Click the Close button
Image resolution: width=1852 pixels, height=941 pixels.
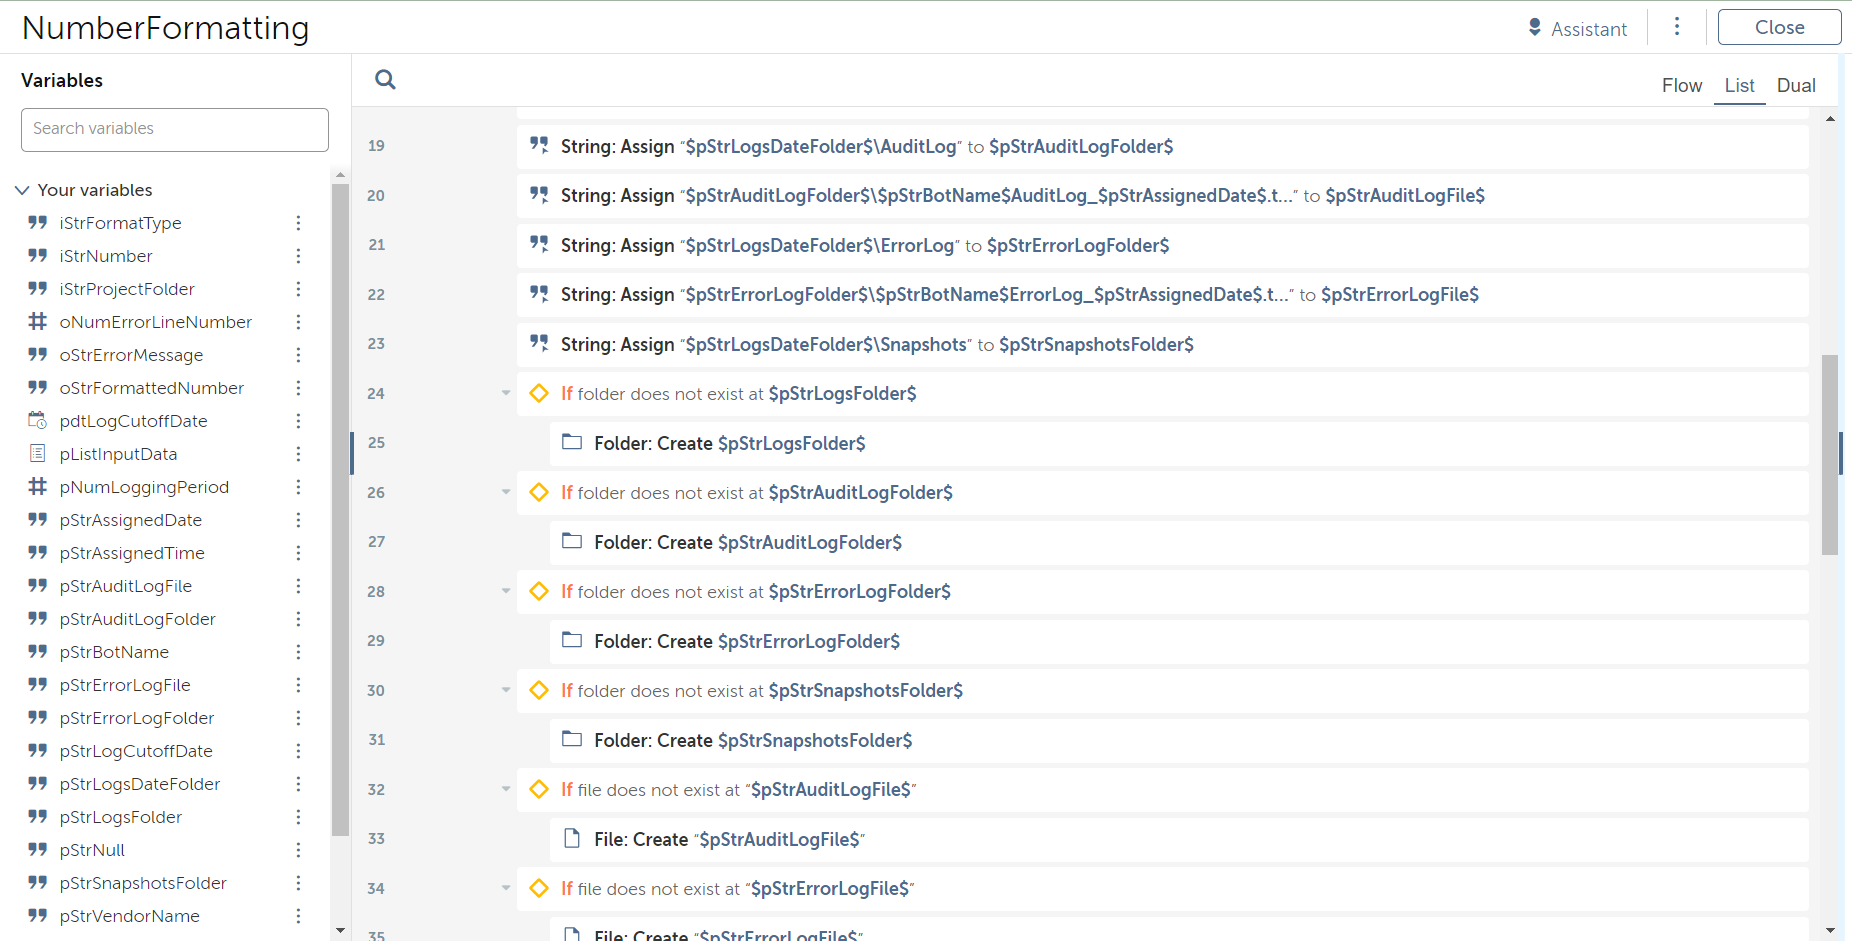[1778, 28]
